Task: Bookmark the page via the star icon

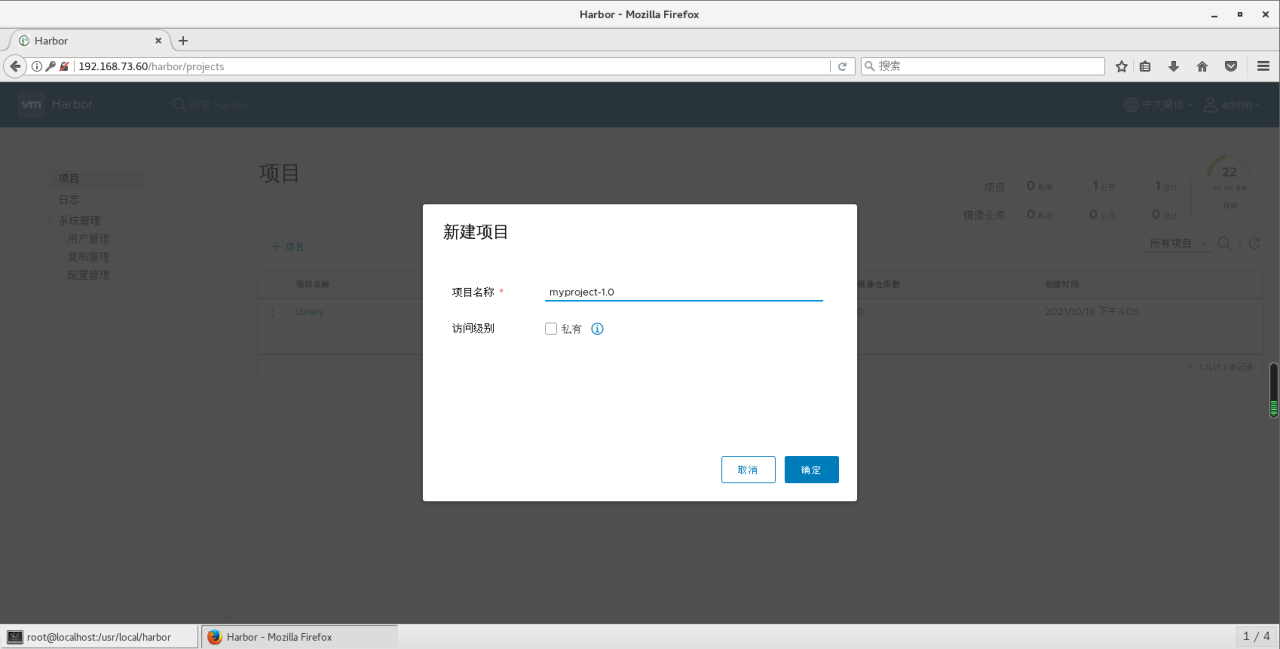Action: [1120, 66]
